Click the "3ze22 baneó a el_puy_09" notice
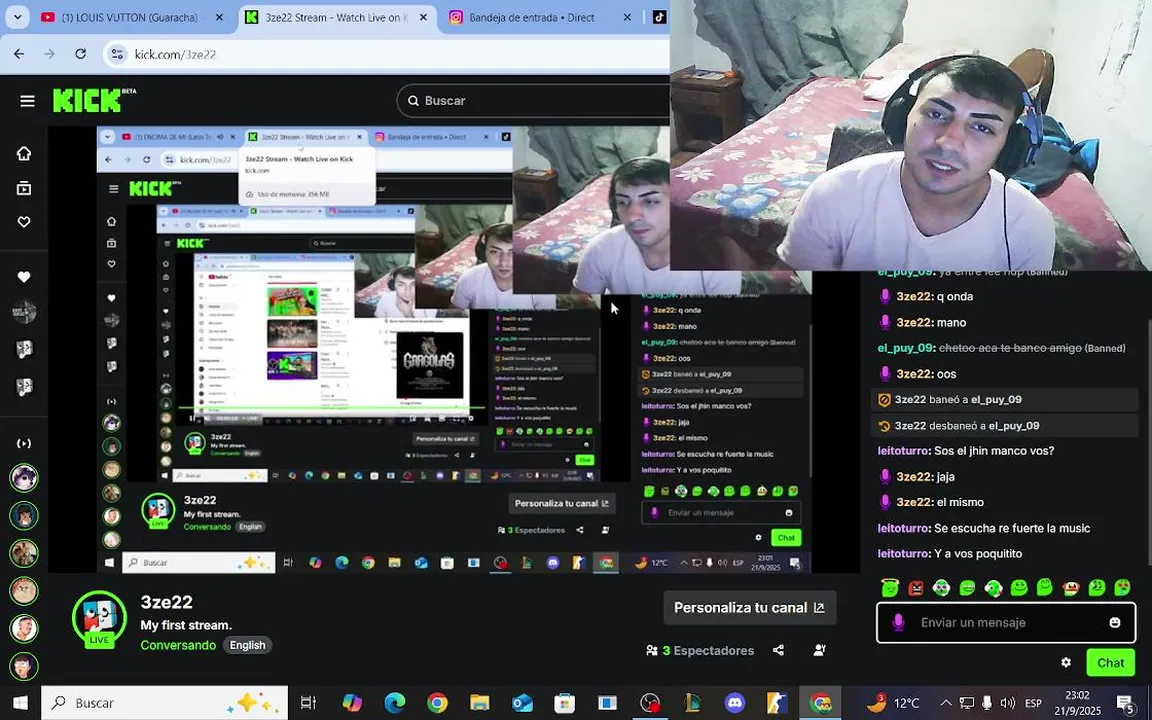 [x=1004, y=400]
